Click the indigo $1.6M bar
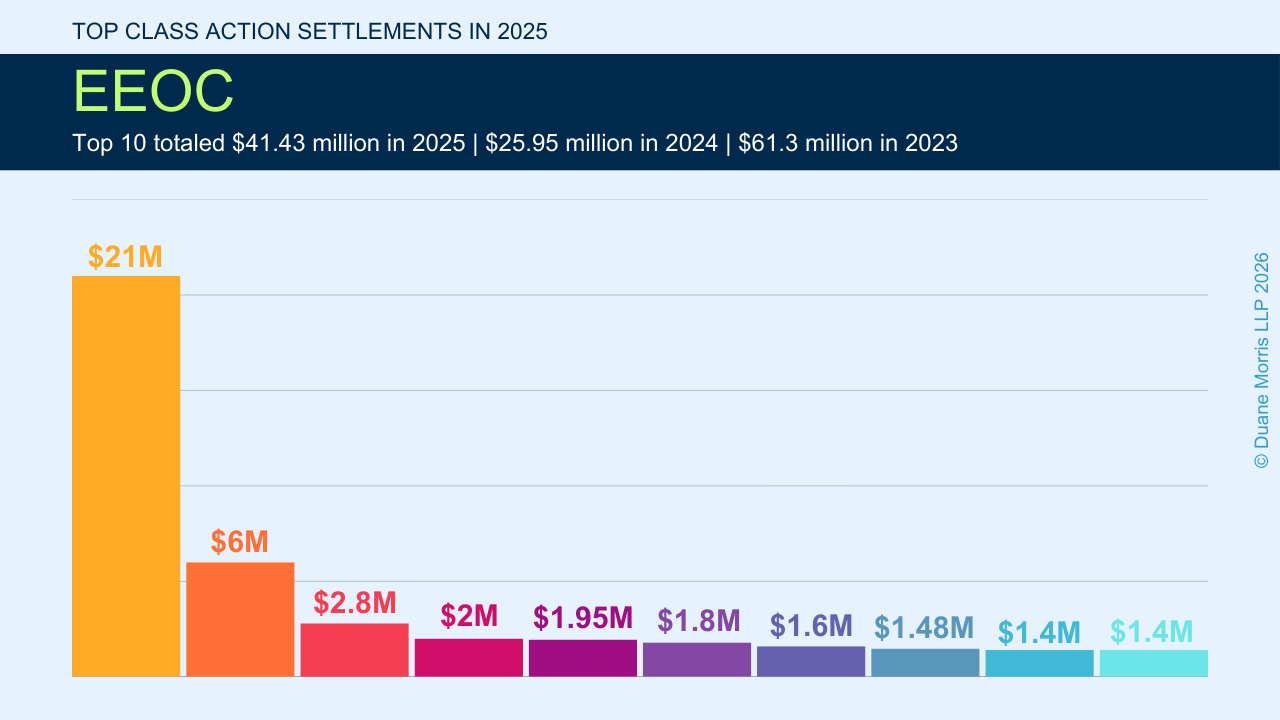This screenshot has height=720, width=1280. pyautogui.click(x=810, y=661)
